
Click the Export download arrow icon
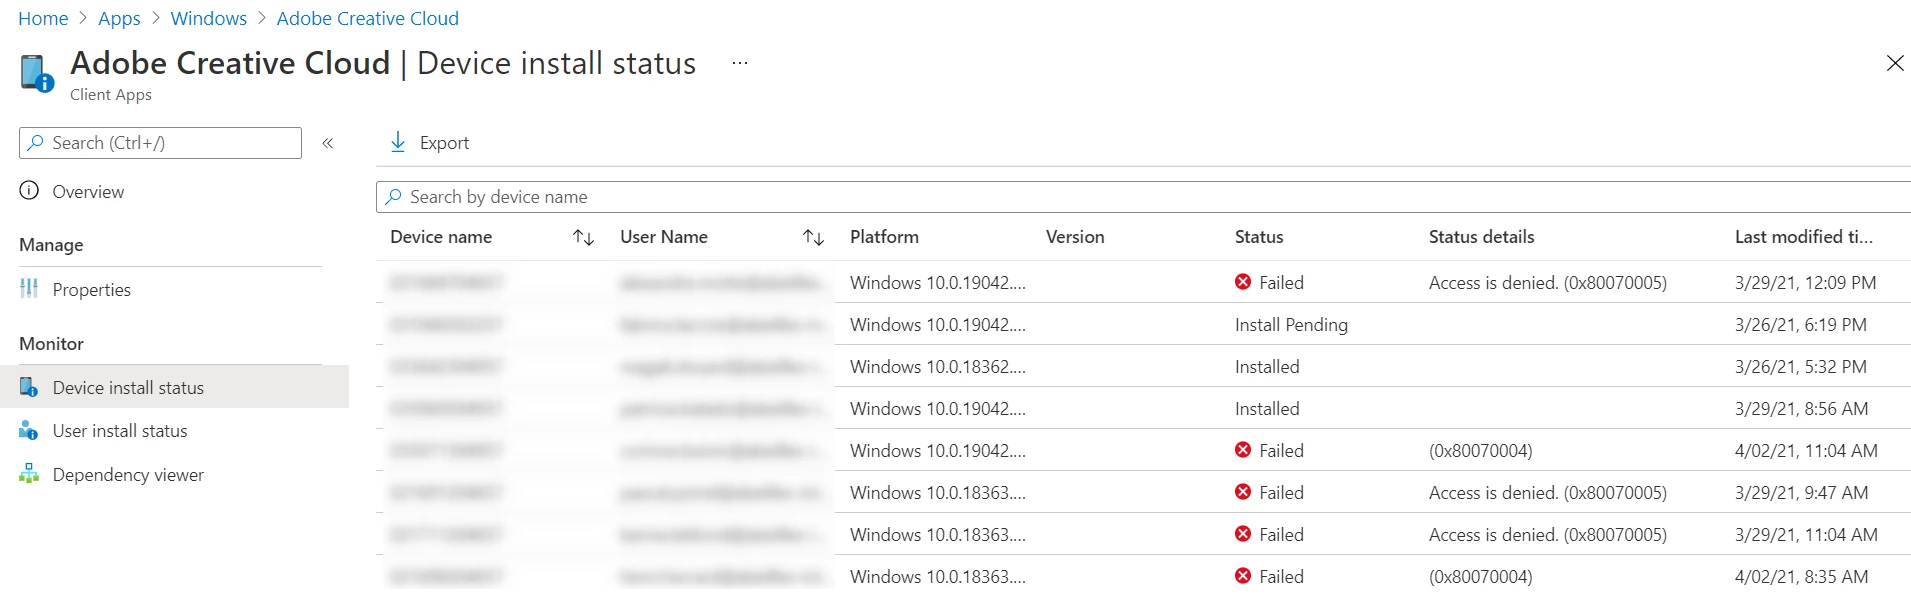(x=398, y=142)
